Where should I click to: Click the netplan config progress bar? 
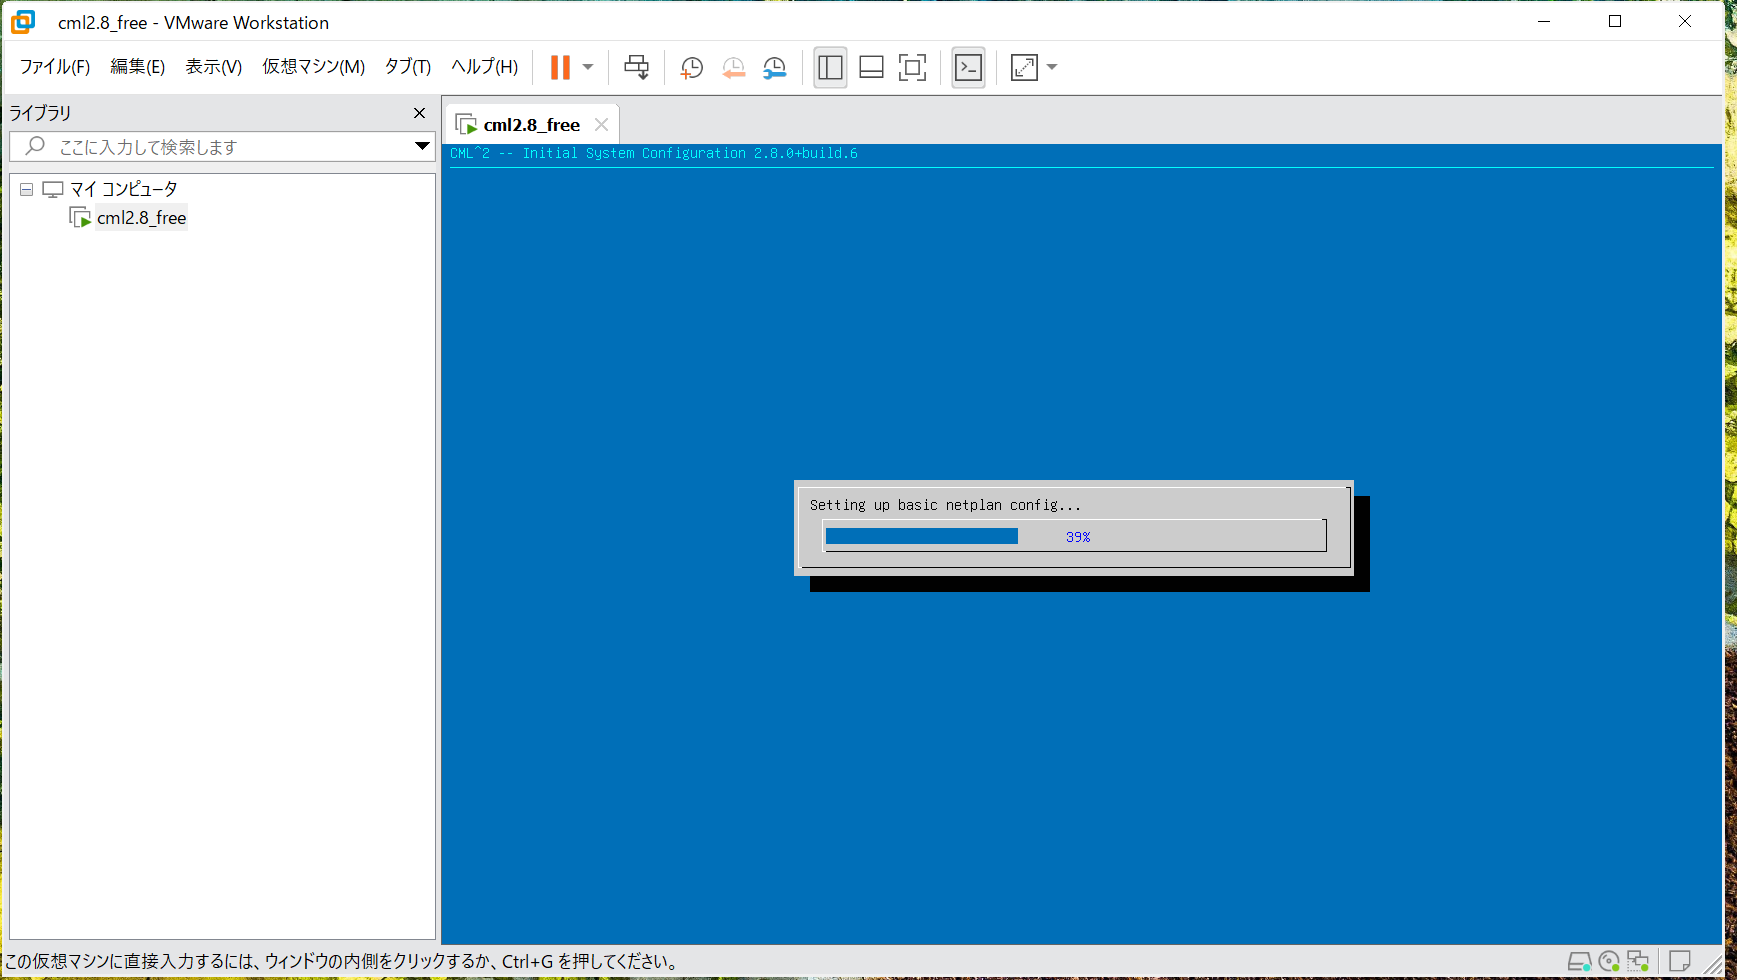click(1075, 536)
